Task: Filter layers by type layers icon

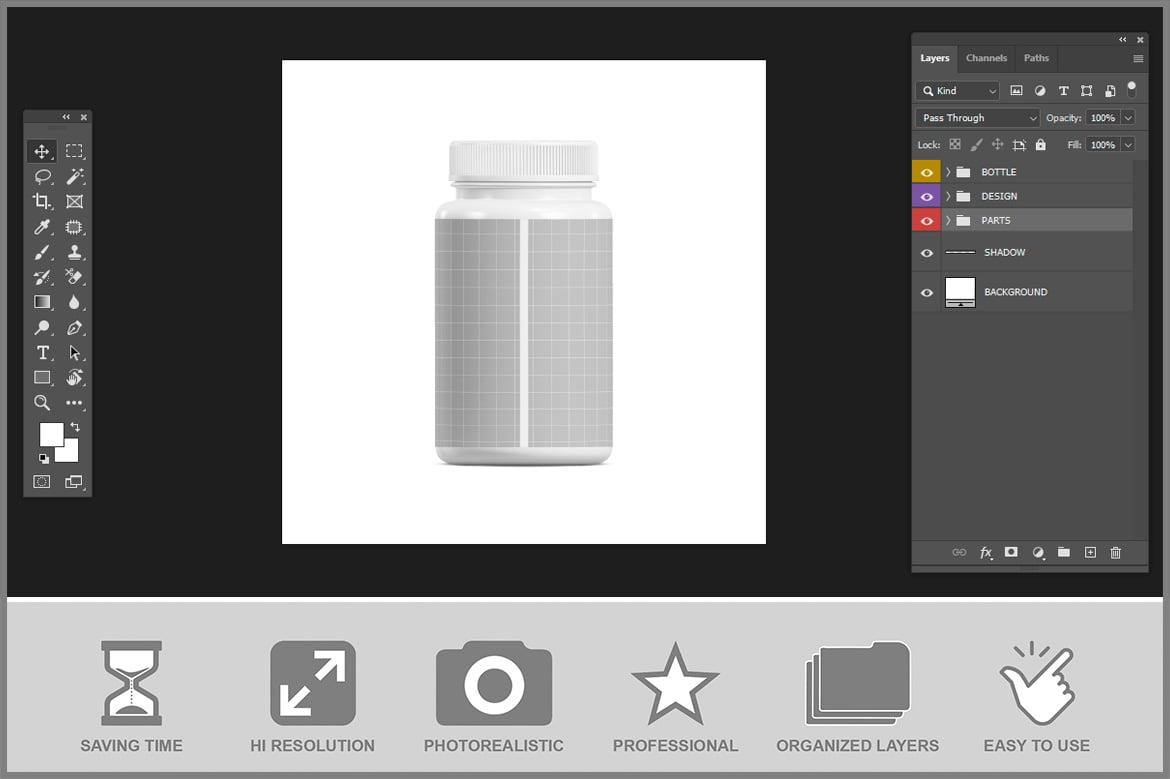Action: tap(1064, 91)
